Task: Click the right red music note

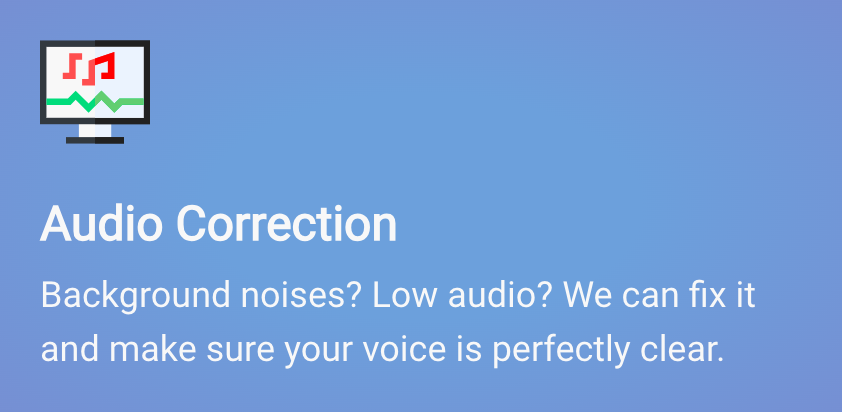Action: [100, 69]
